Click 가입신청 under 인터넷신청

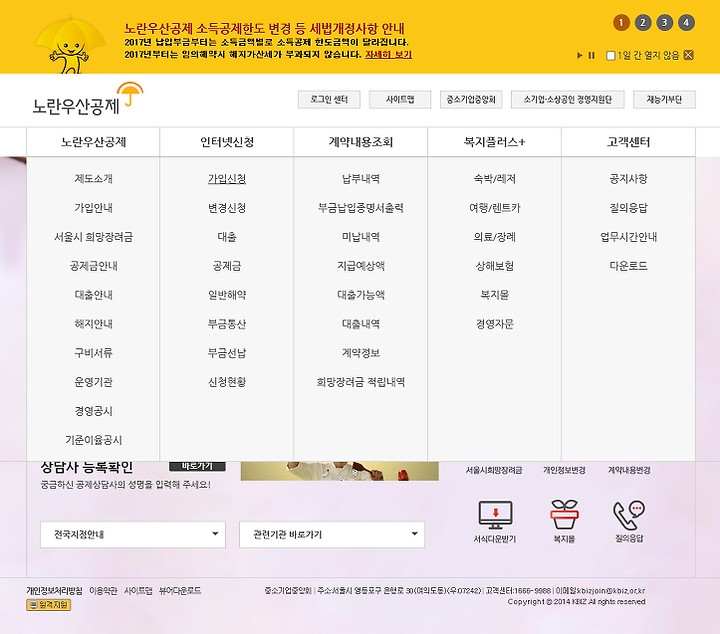click(227, 179)
